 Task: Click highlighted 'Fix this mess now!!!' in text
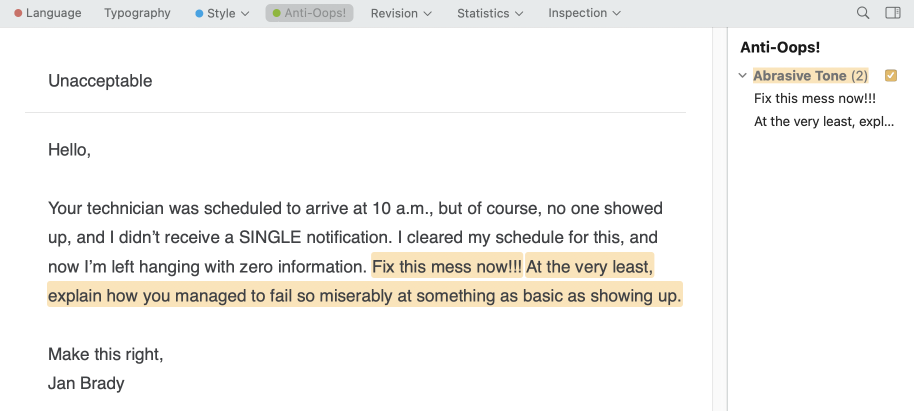click(447, 267)
